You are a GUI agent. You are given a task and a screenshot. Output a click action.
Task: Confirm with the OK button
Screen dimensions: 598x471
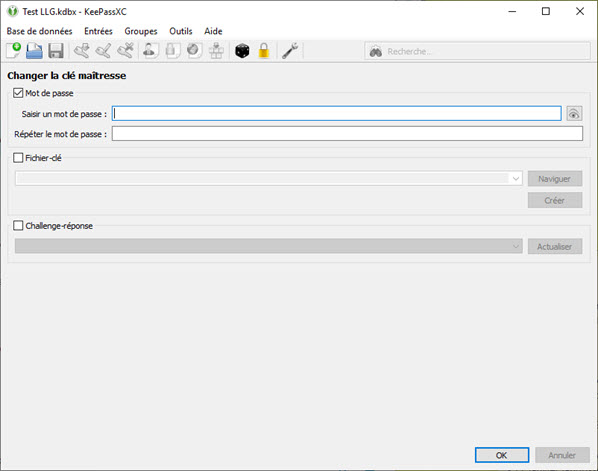click(x=502, y=455)
